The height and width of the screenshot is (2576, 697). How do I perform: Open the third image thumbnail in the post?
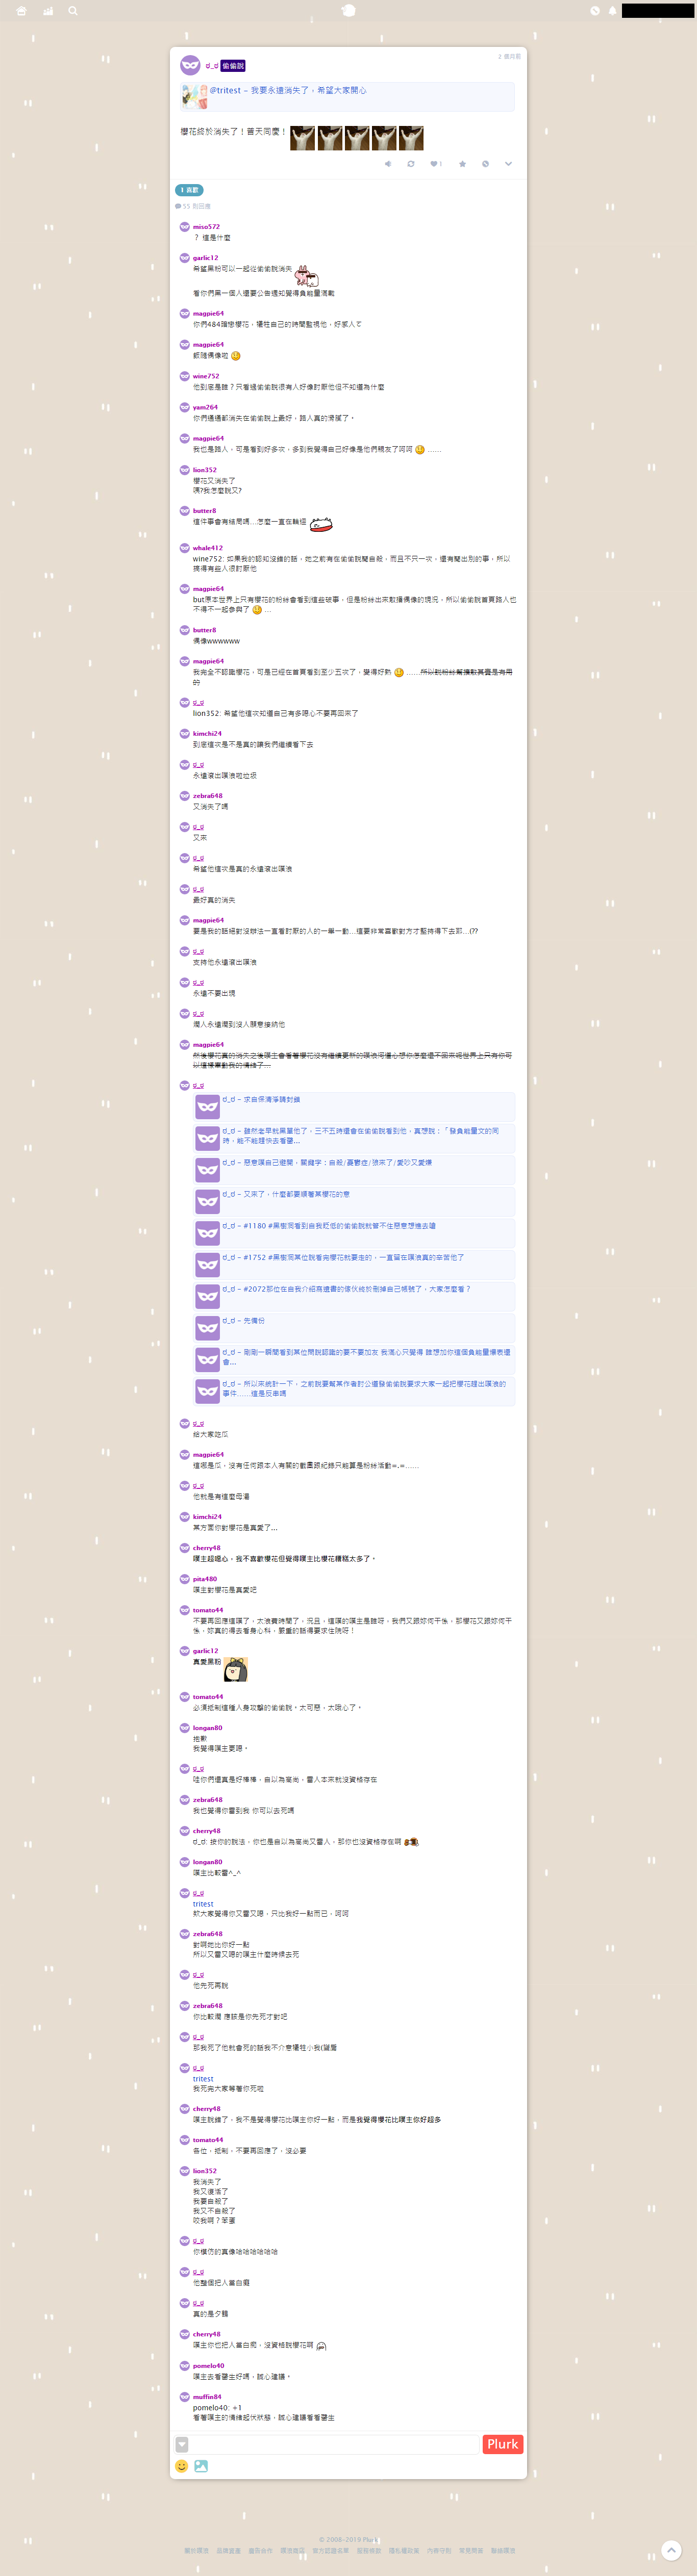[x=357, y=138]
